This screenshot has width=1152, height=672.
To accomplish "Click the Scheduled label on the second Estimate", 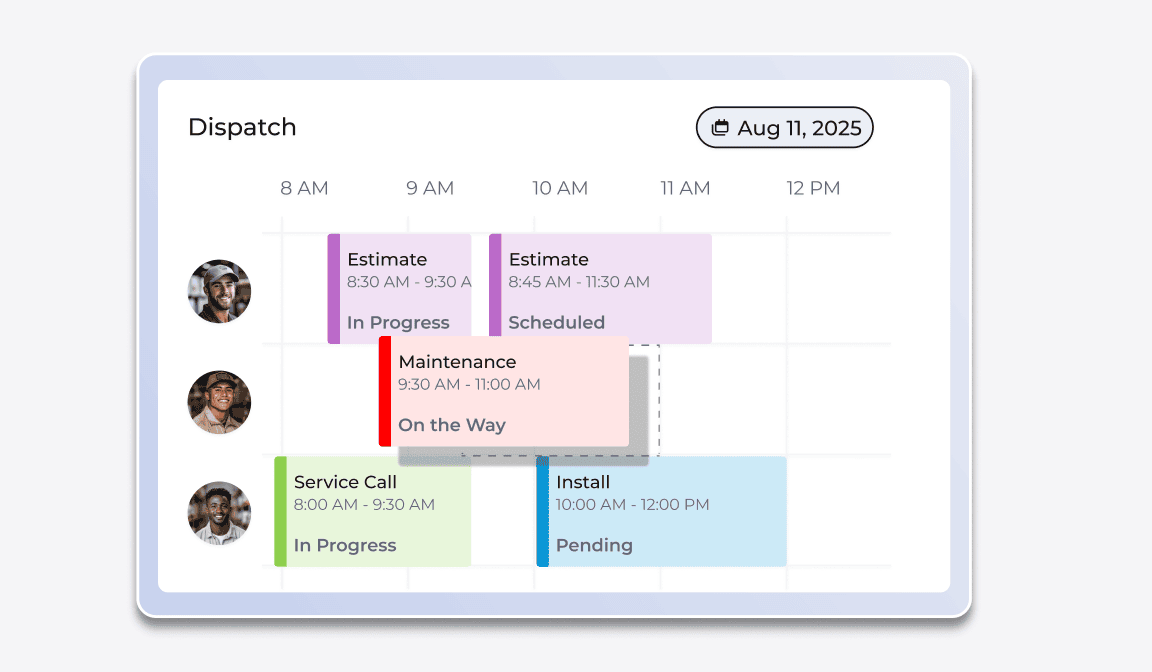I will pos(556,322).
